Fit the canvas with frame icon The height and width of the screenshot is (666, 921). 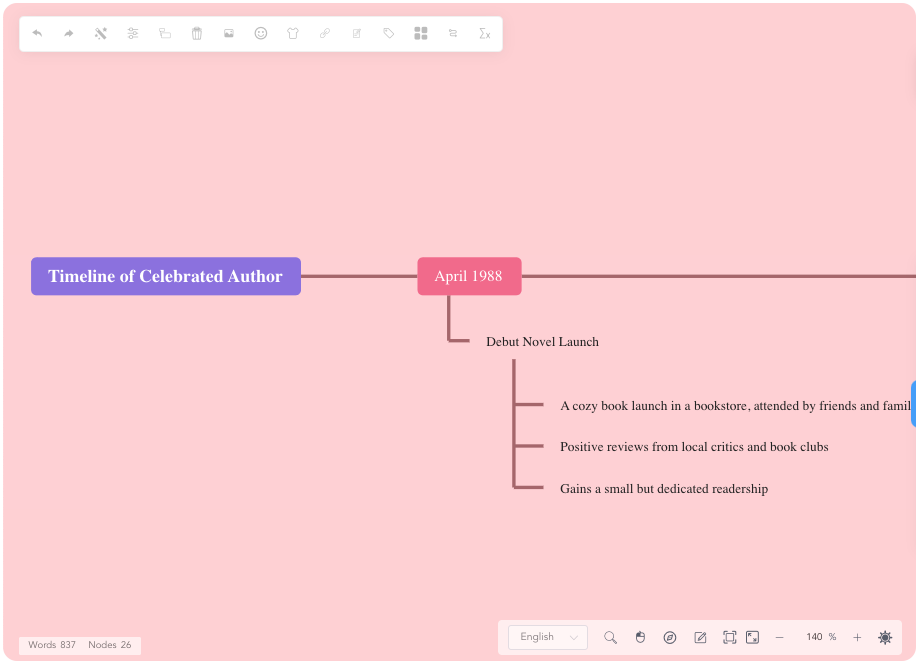click(x=730, y=638)
